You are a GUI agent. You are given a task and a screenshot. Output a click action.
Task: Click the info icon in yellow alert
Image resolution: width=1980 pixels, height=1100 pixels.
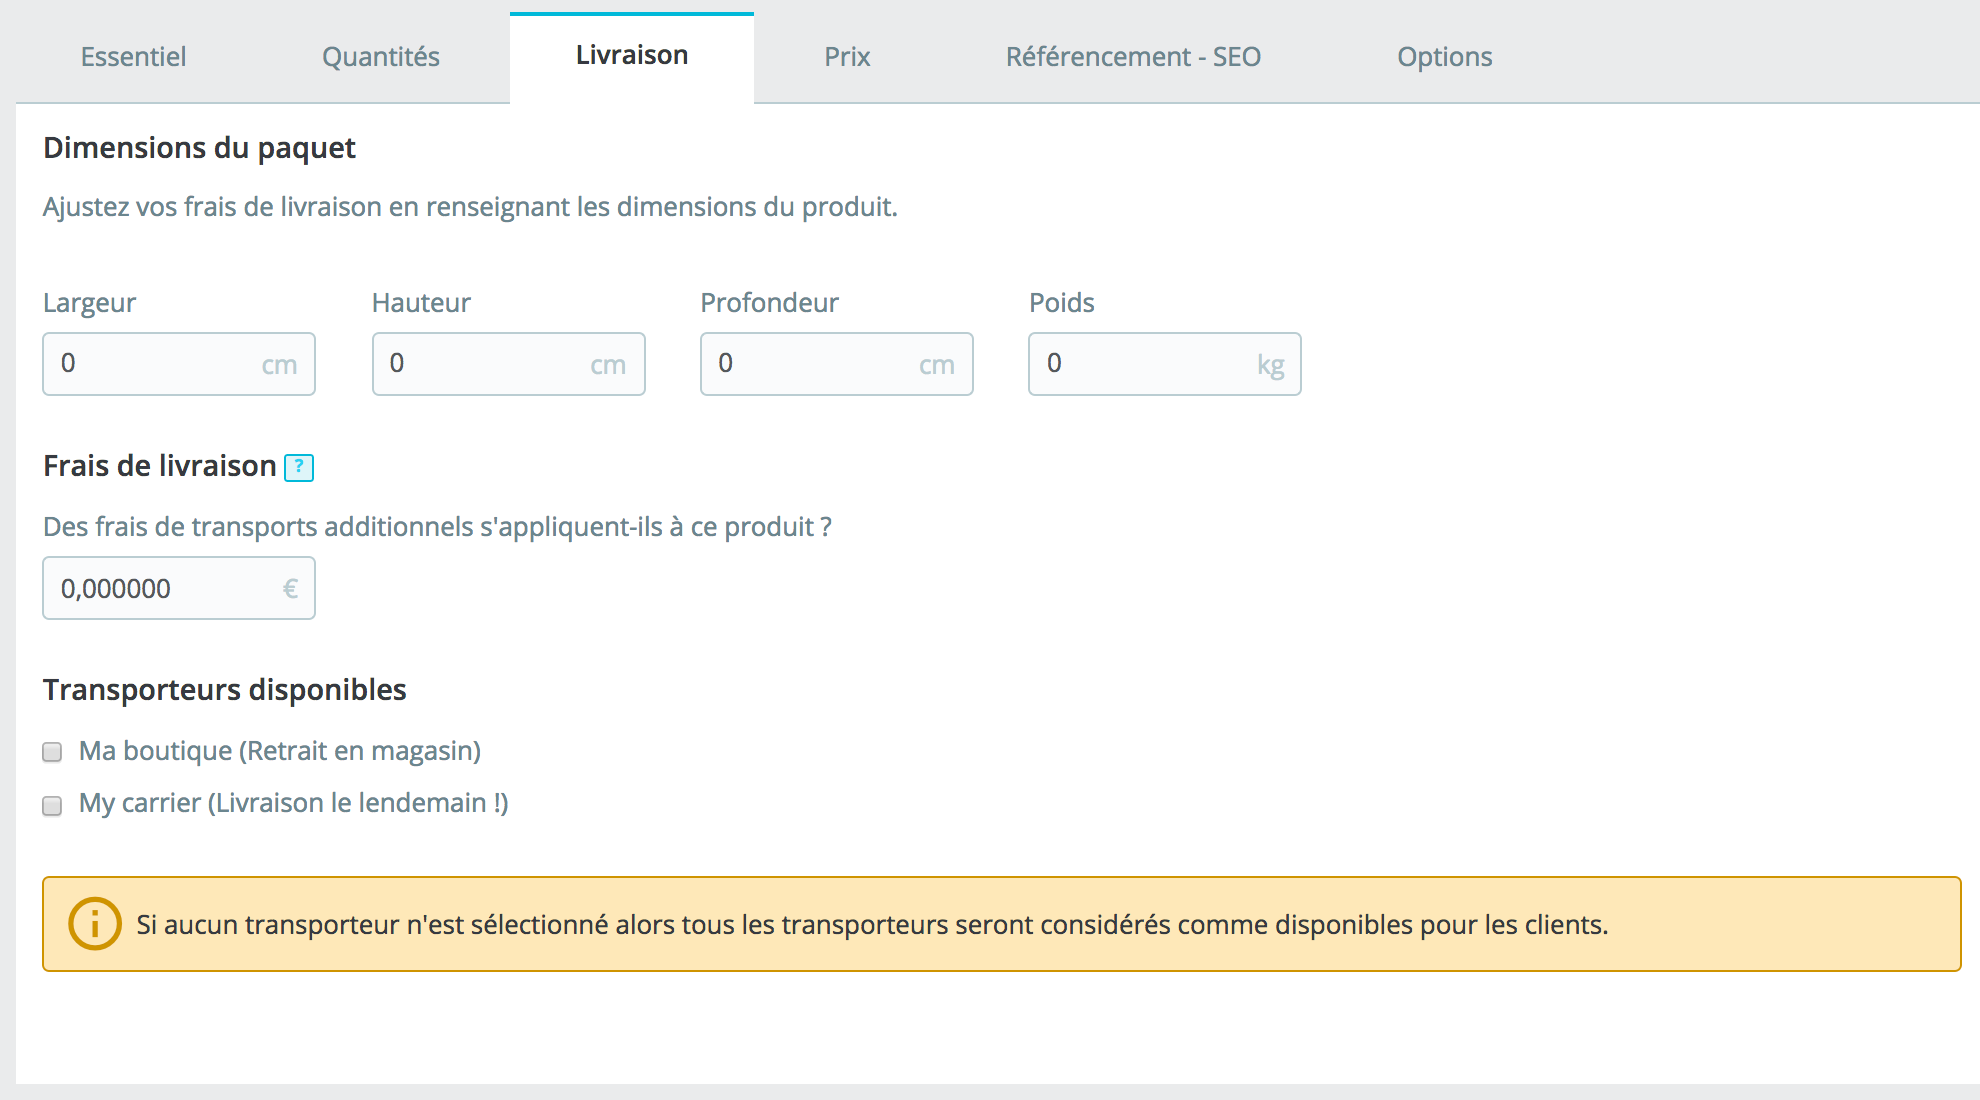point(95,924)
